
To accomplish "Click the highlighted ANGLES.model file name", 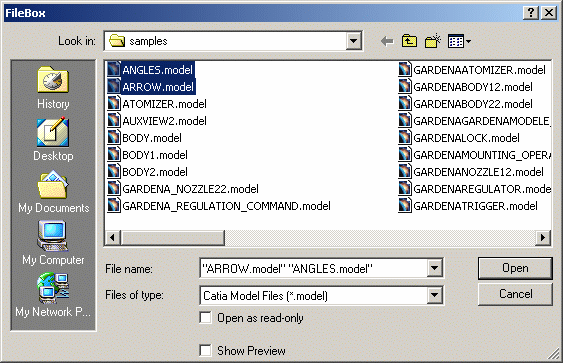I will pyautogui.click(x=158, y=70).
